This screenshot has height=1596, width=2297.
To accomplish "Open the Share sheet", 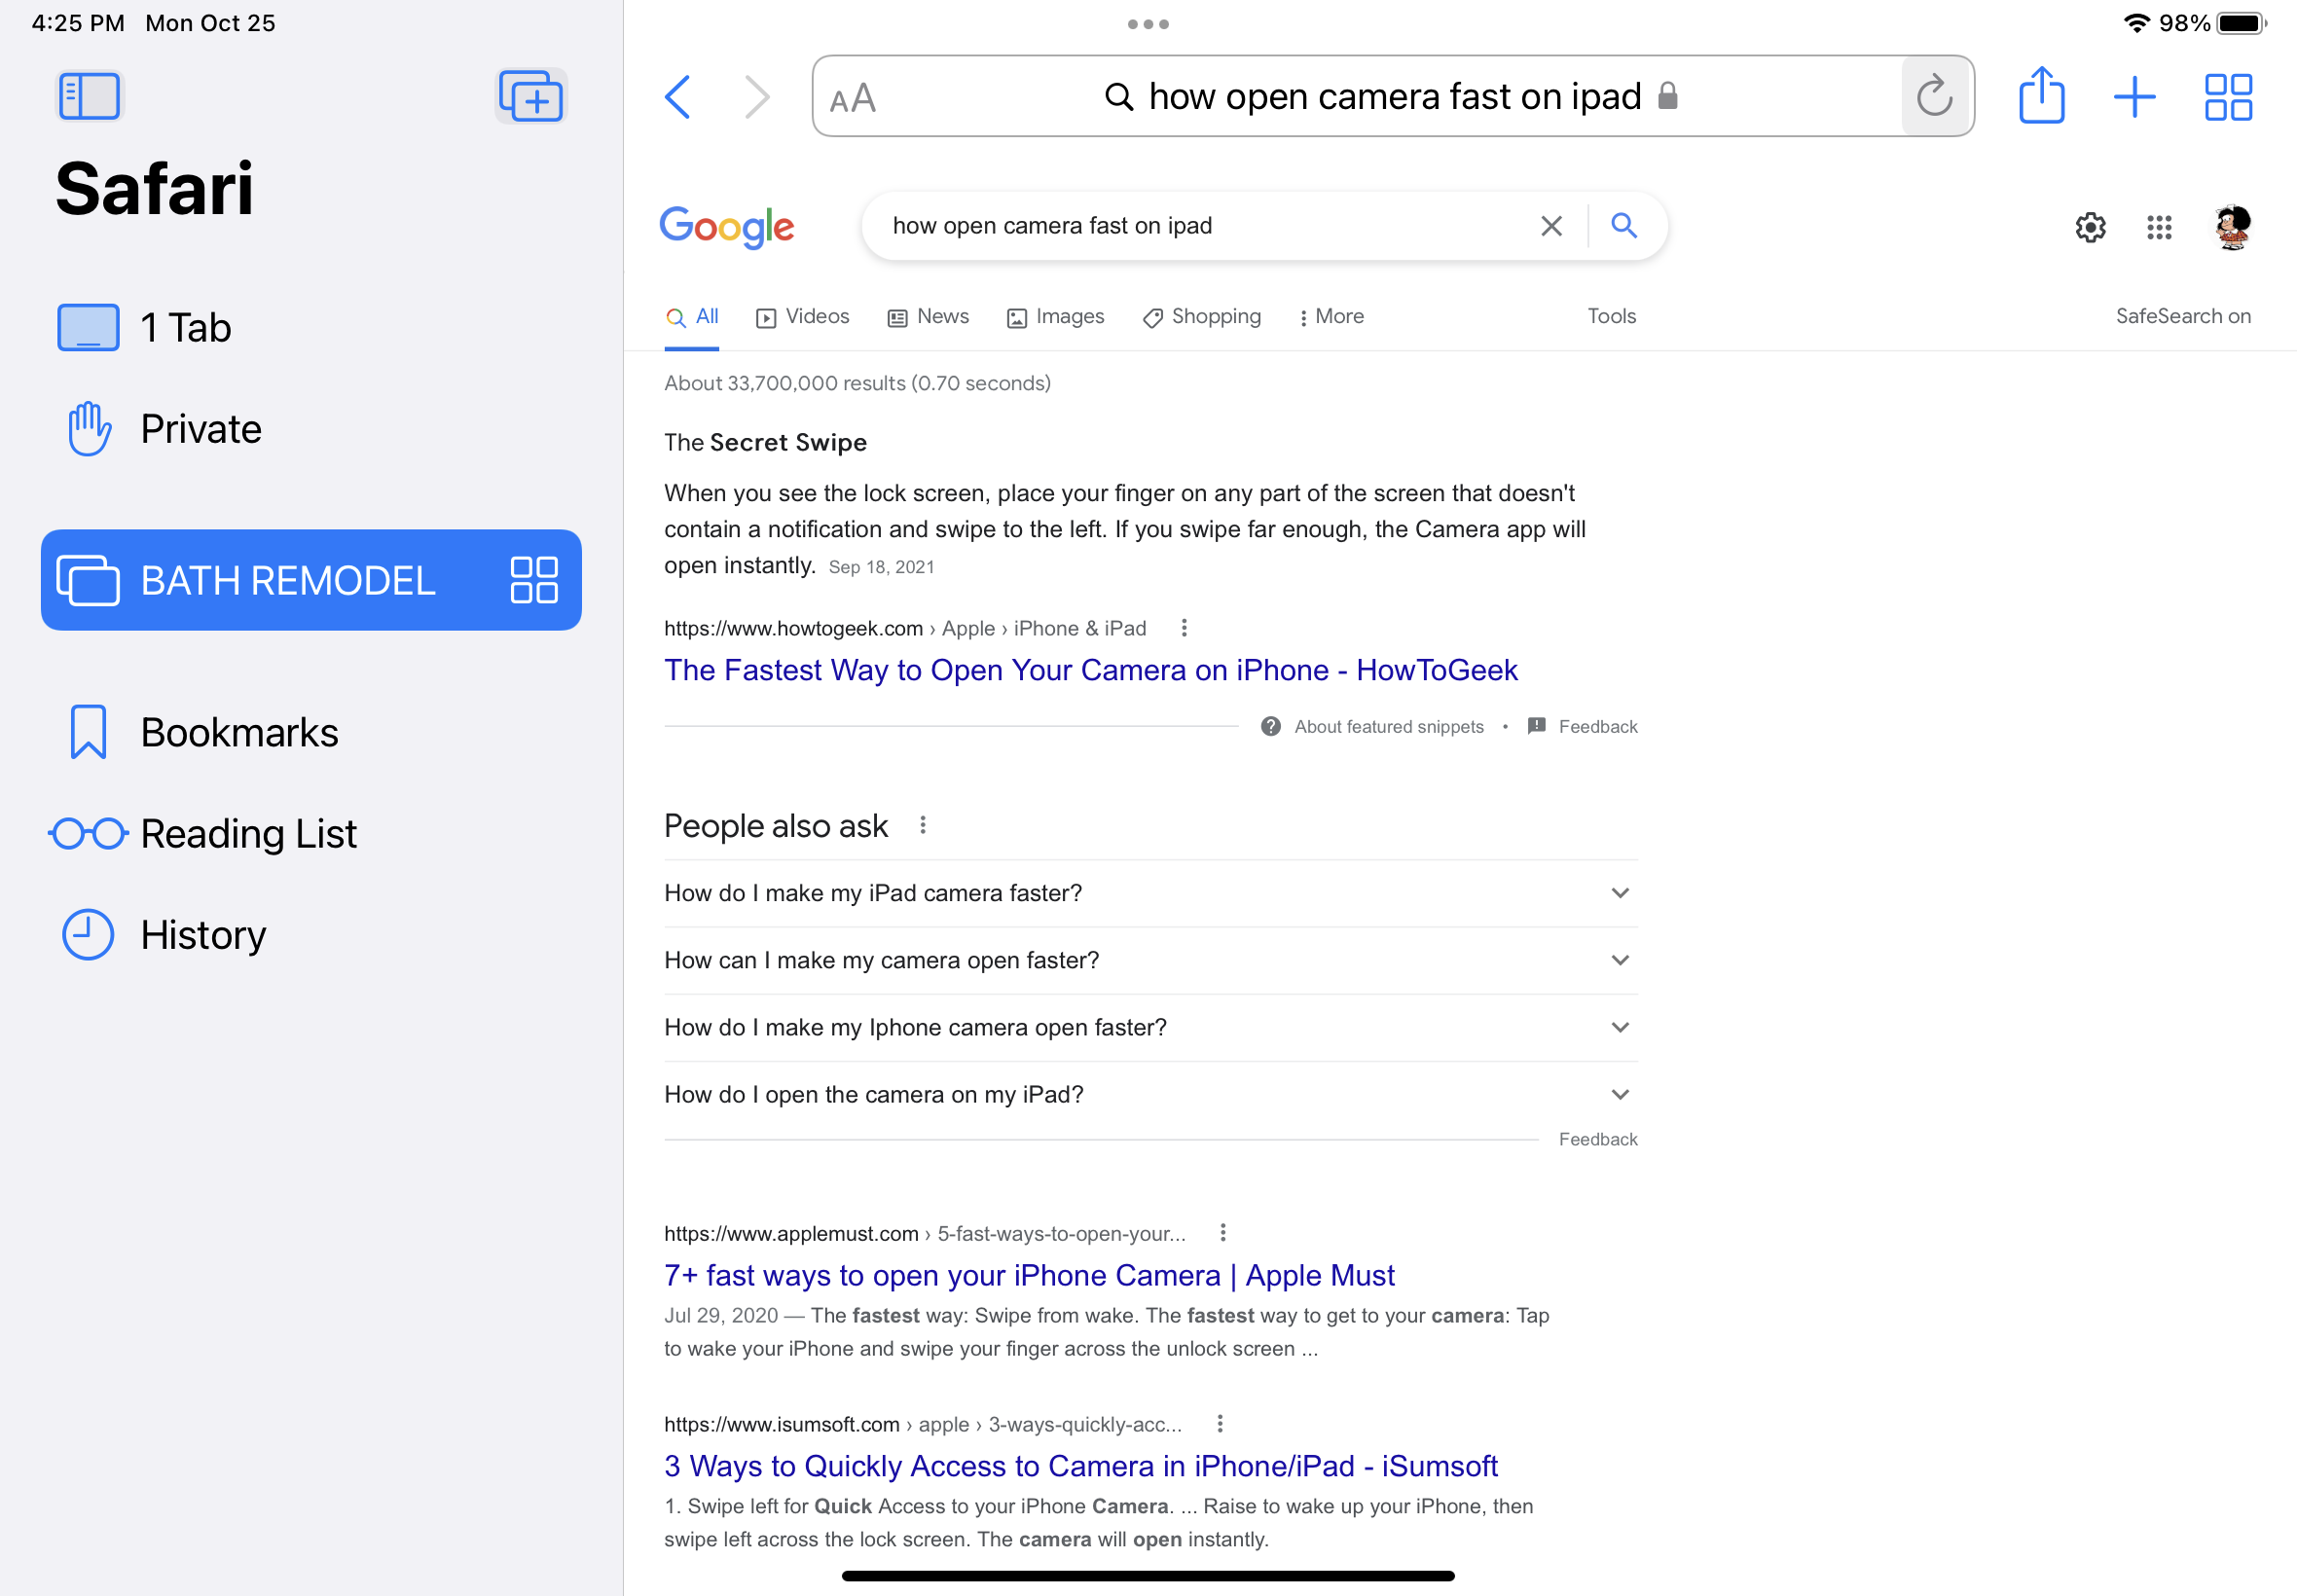I will [x=2041, y=97].
